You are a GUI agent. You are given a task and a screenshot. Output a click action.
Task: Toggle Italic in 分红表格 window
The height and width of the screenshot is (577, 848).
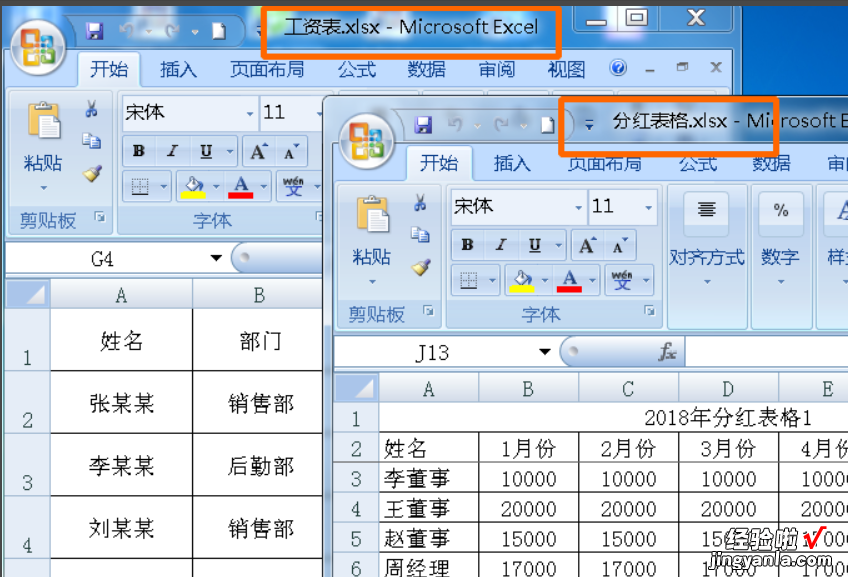tap(501, 246)
